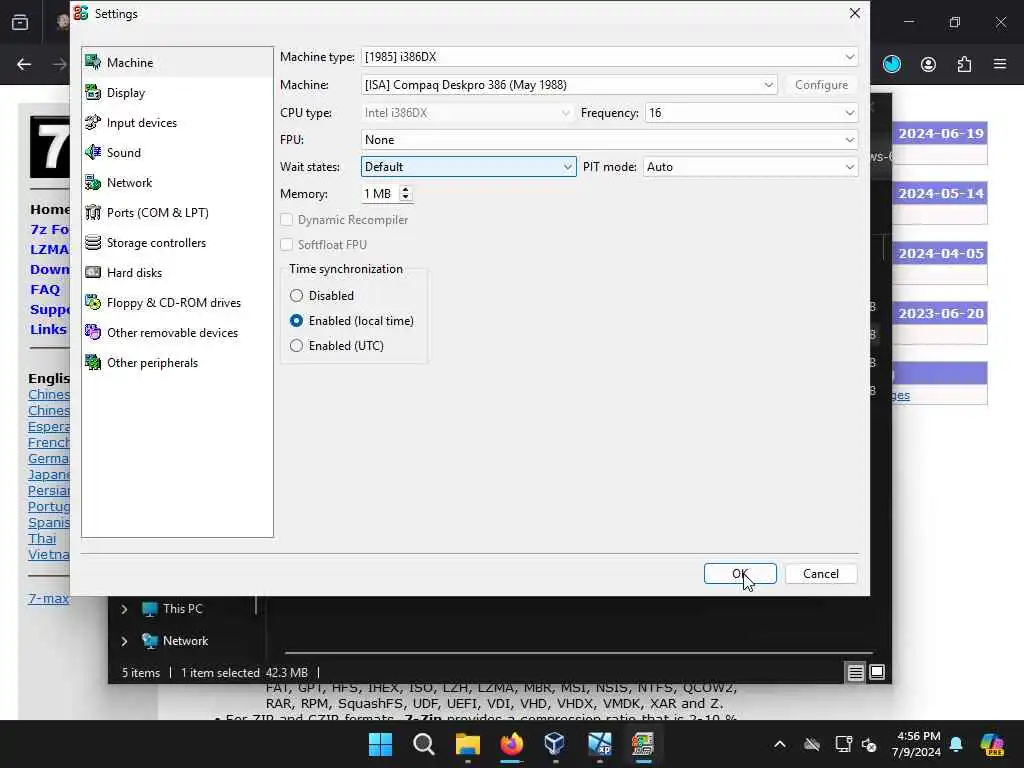Open the Thai language link
This screenshot has width=1024, height=768.
point(42,539)
